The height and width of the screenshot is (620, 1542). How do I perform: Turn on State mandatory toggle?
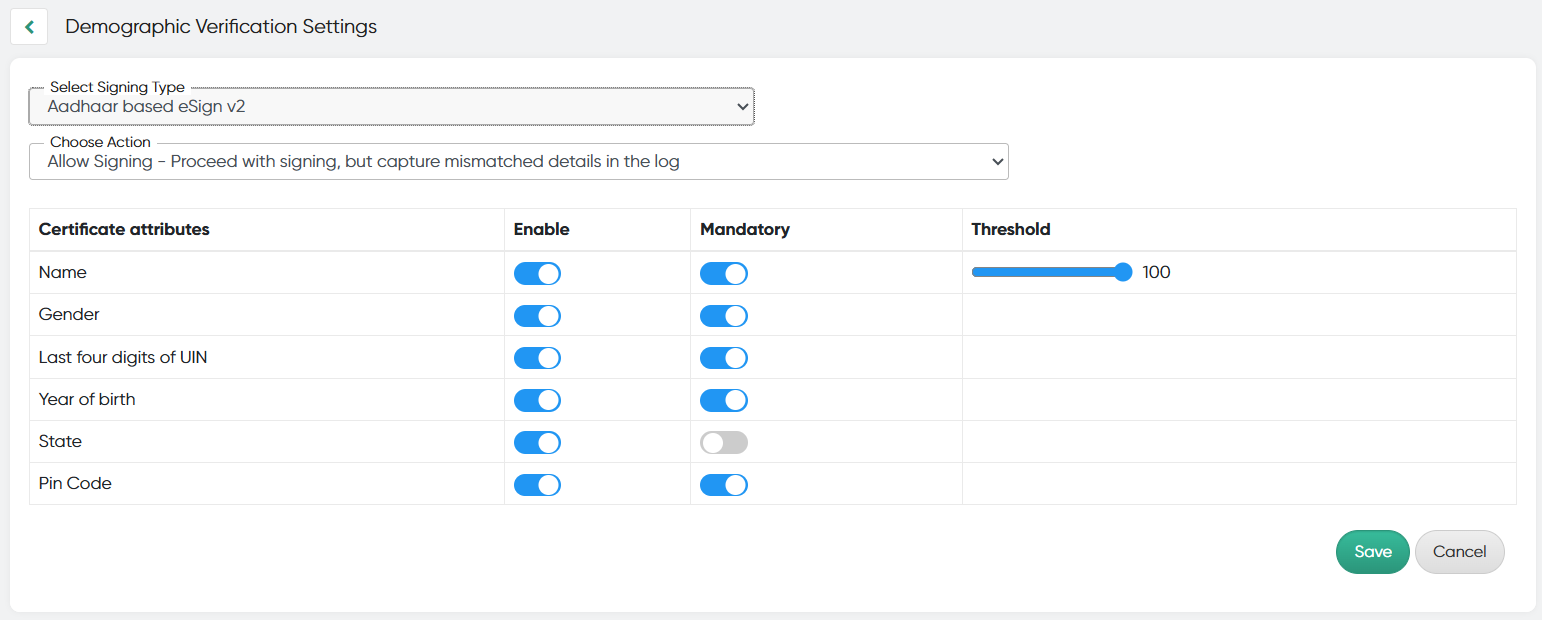(723, 443)
